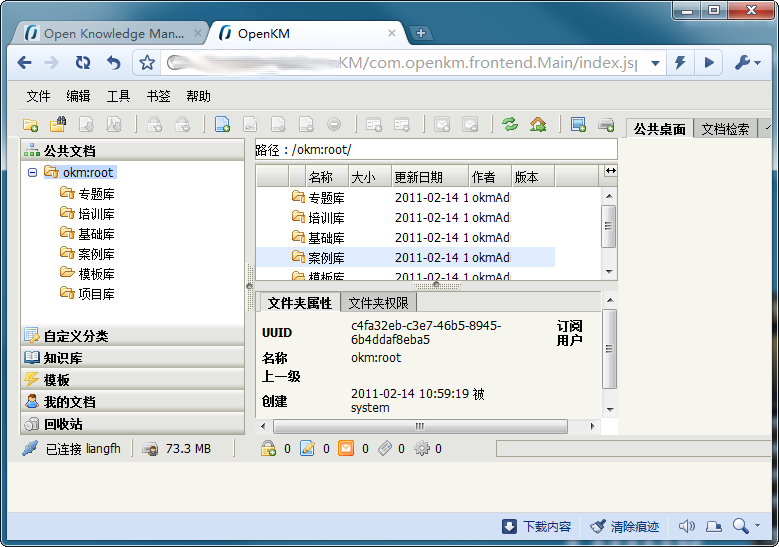
Task: Click the Cancel checkout document icon
Action: tap(306, 124)
